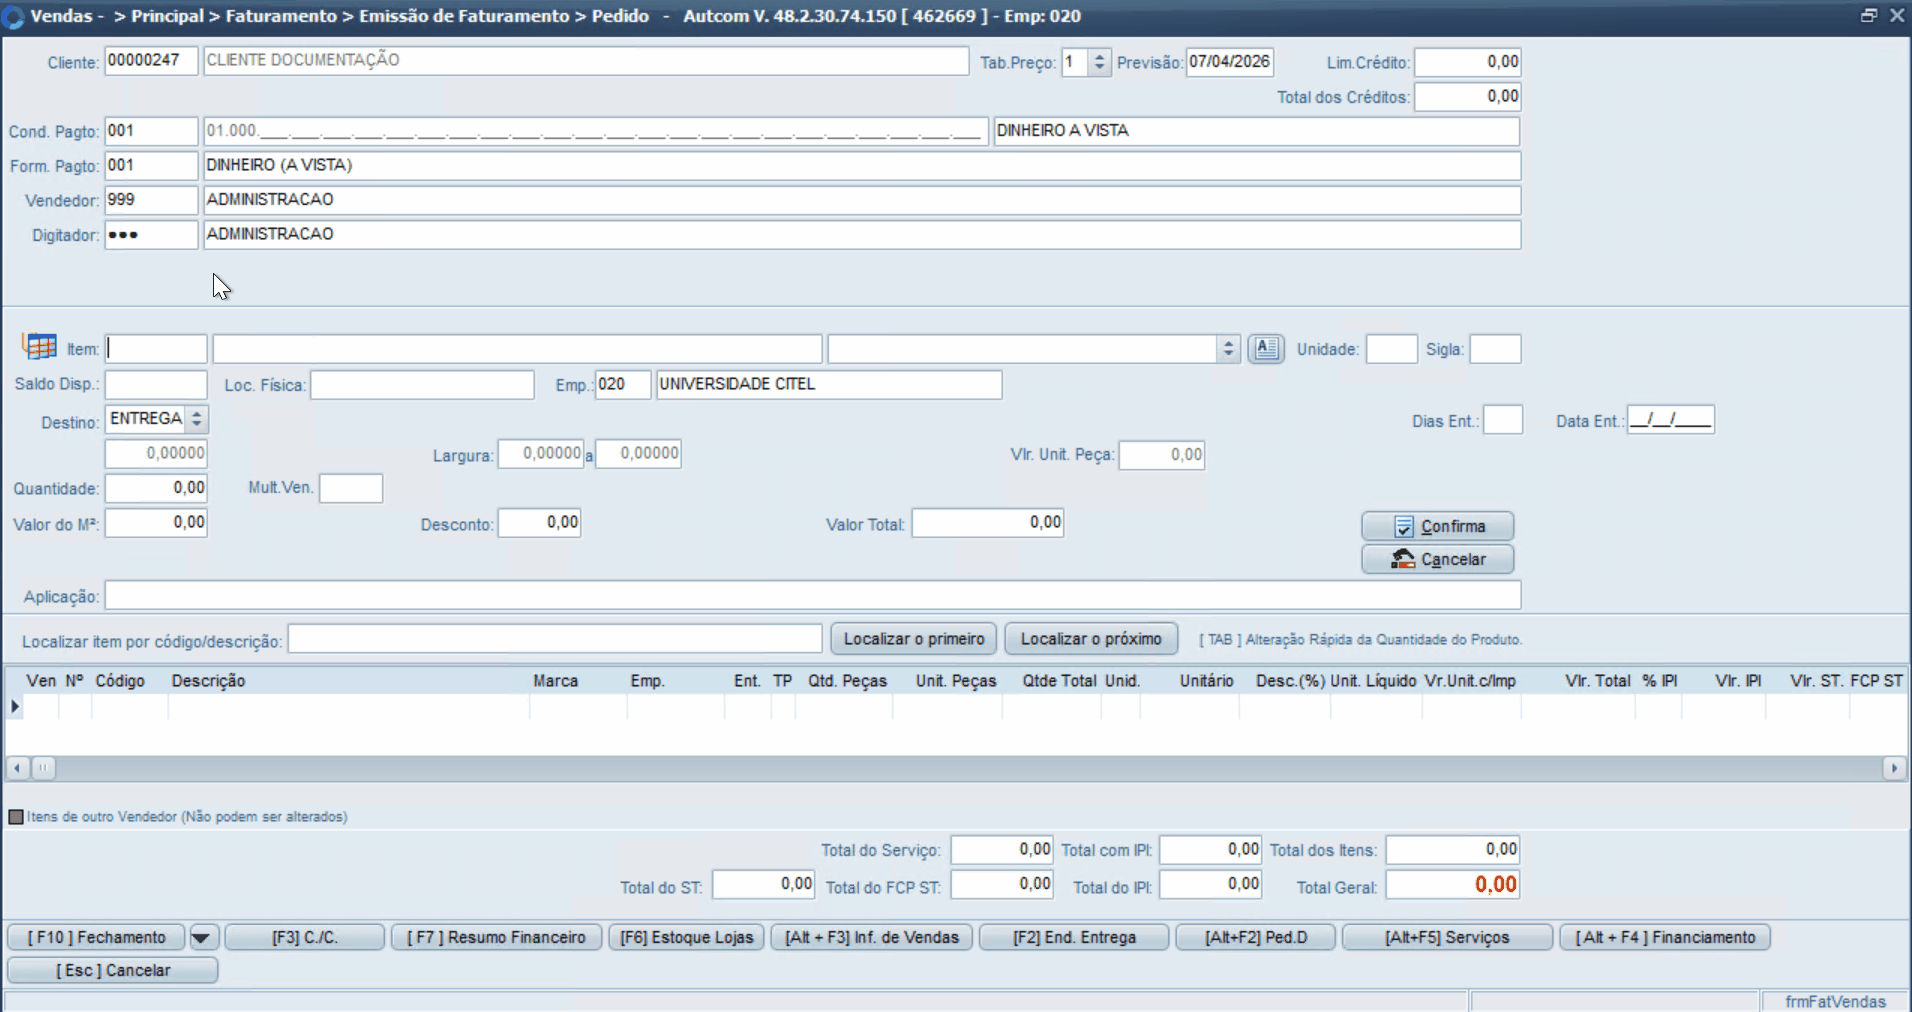Click Localizar o próximo button
1912x1012 pixels.
coord(1090,639)
